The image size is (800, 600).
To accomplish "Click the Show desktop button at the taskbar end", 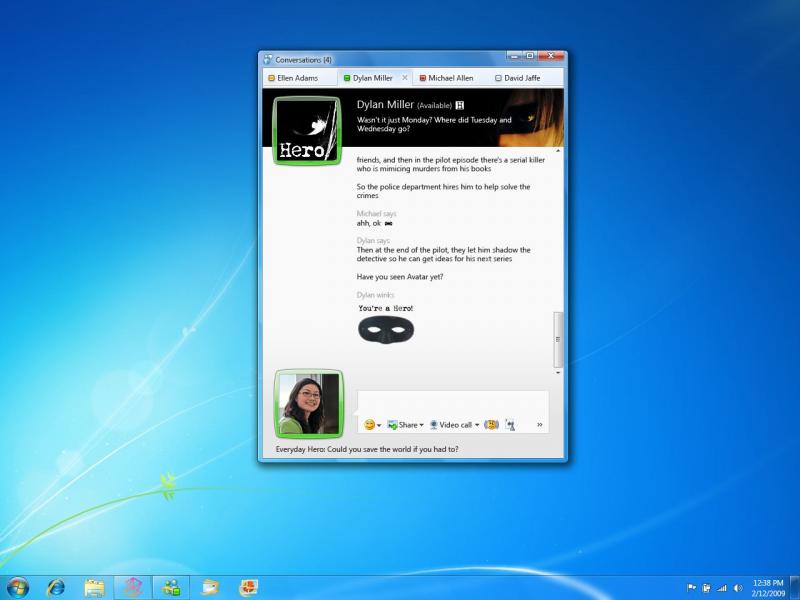I will [795, 588].
